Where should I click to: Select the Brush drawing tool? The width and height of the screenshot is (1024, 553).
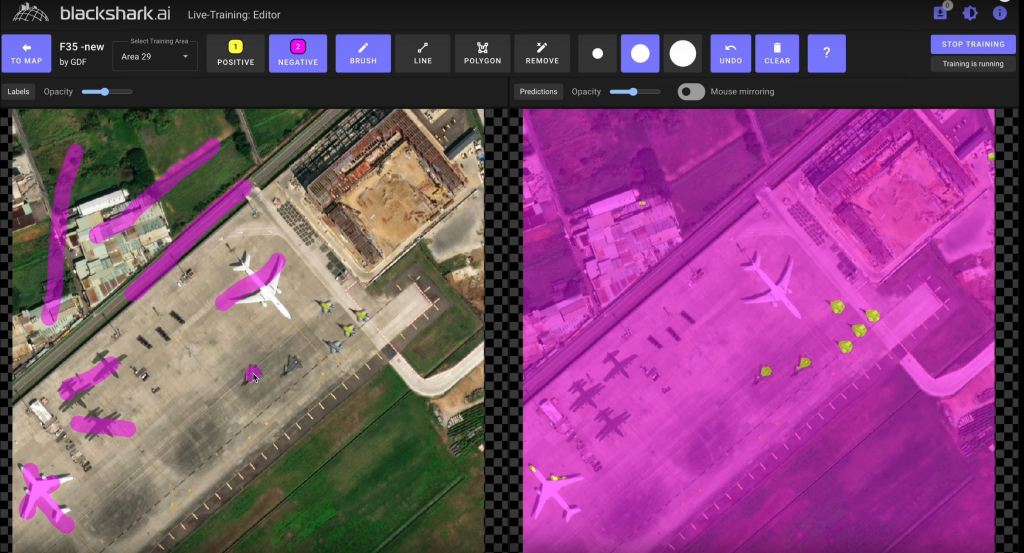(363, 54)
